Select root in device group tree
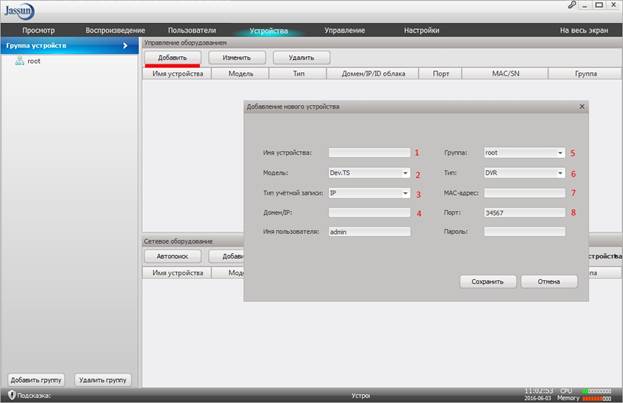Viewport: 623px width, 403px height. tap(34, 61)
